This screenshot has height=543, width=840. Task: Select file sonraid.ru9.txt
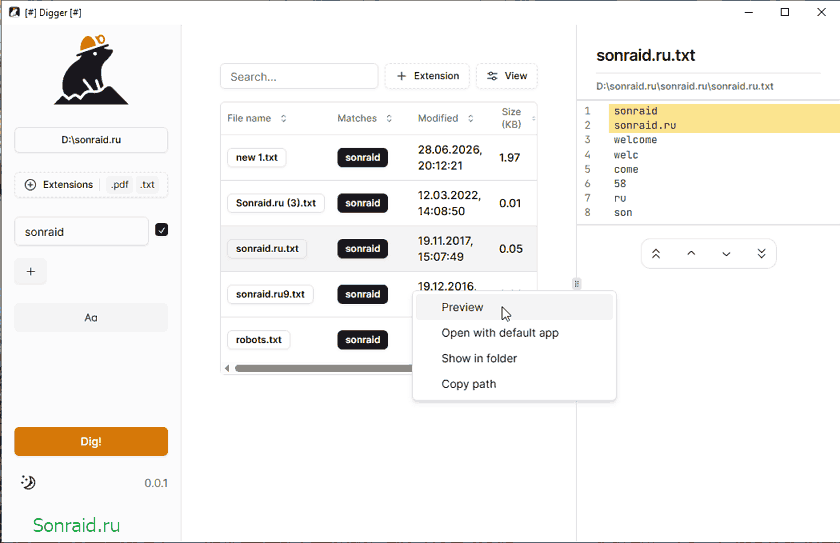[270, 294]
